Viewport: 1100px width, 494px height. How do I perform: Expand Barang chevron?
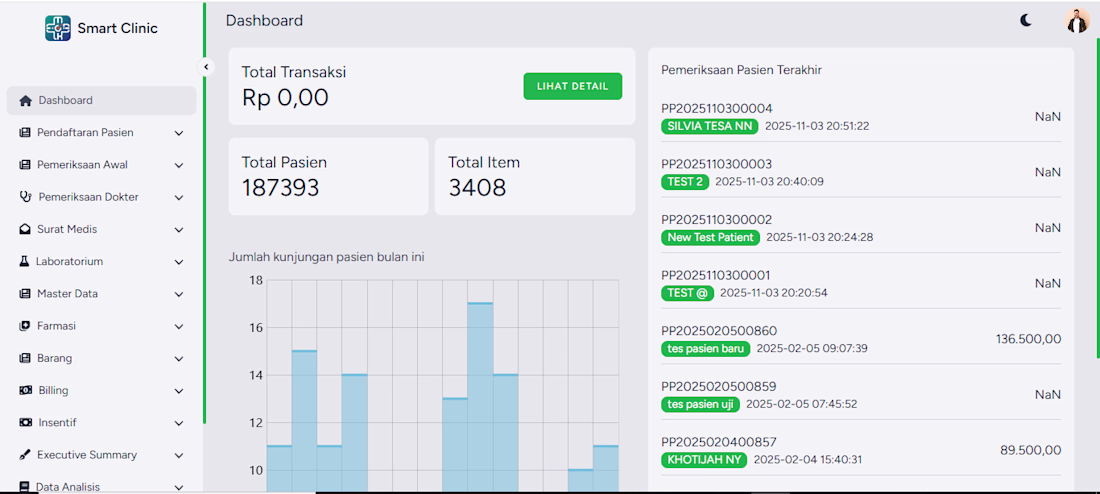pyautogui.click(x=179, y=359)
